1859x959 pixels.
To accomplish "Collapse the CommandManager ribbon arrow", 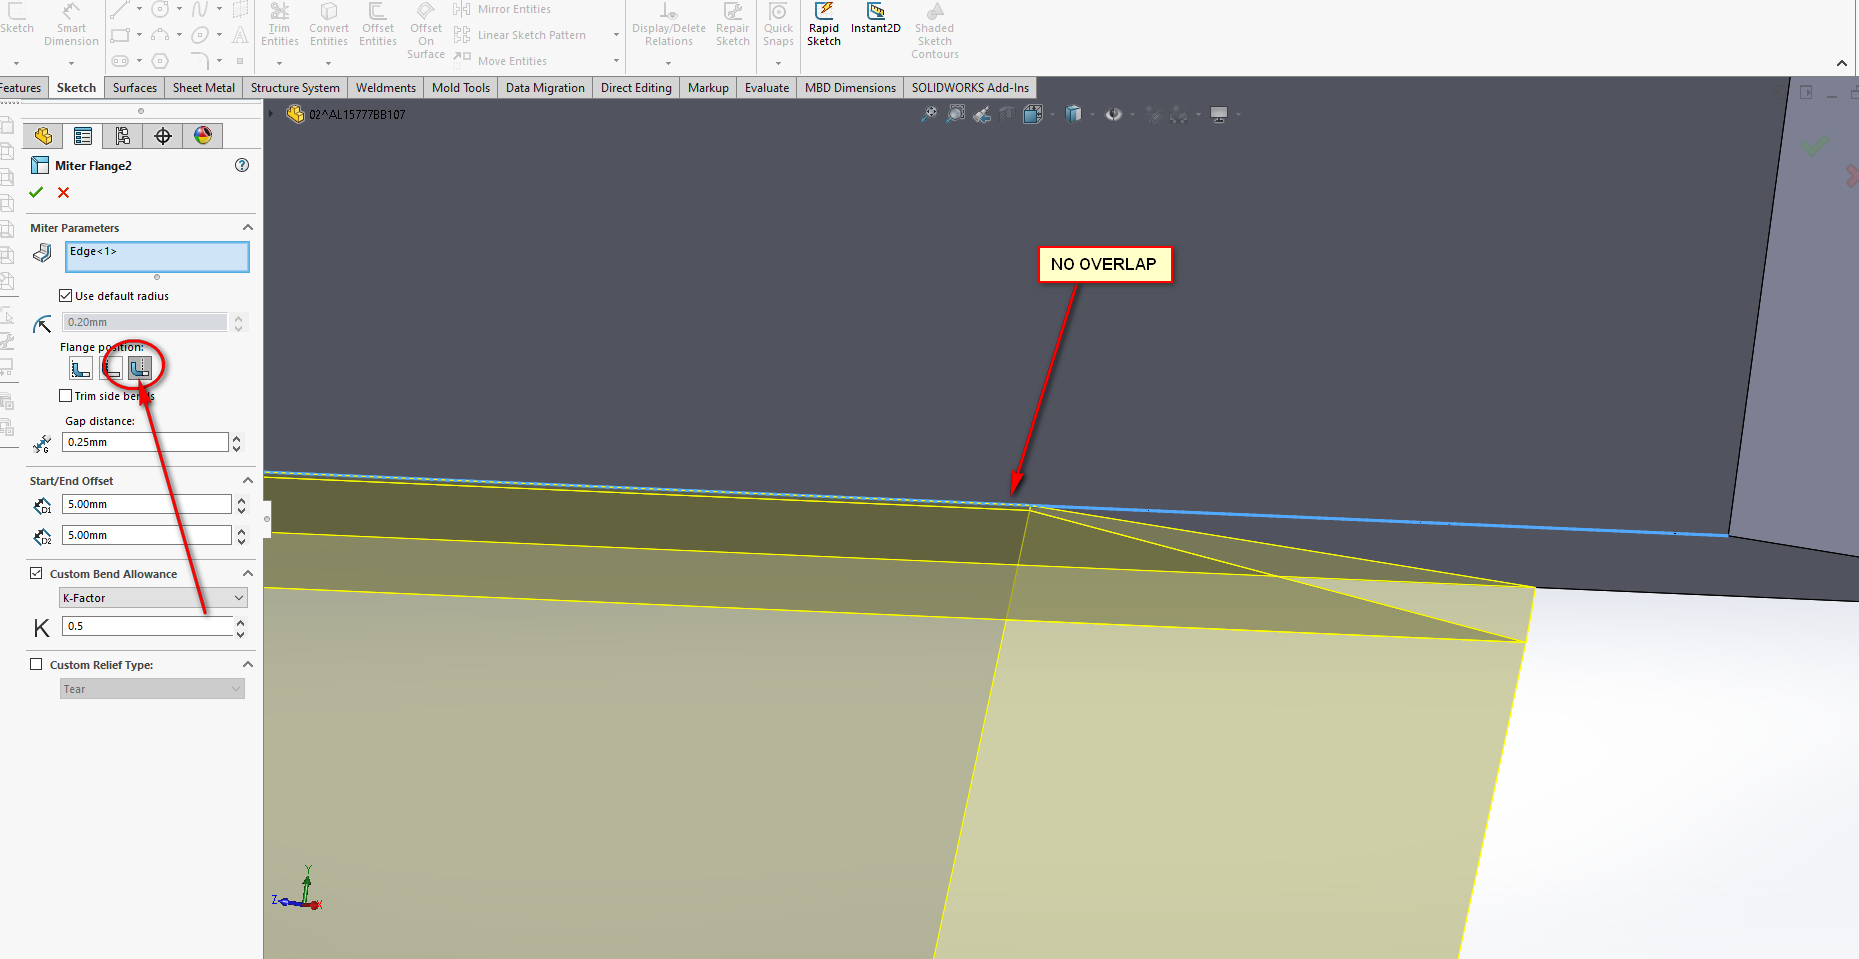I will tap(1842, 63).
